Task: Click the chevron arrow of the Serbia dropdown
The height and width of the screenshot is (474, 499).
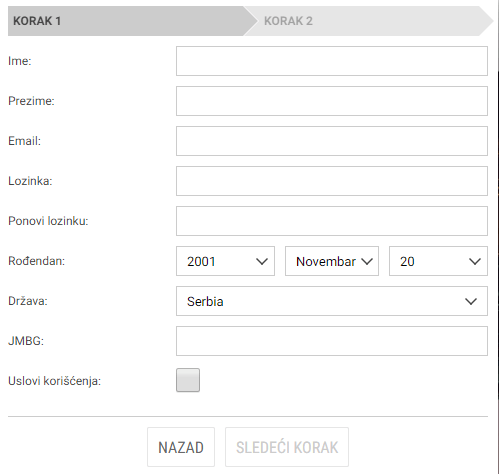Action: point(471,302)
